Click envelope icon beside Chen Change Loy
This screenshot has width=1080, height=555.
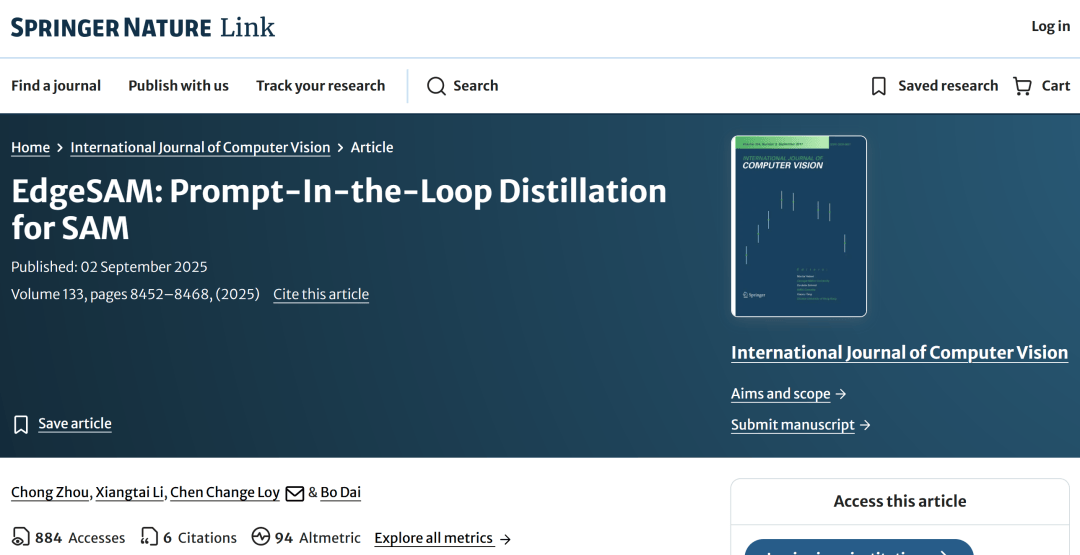[295, 494]
